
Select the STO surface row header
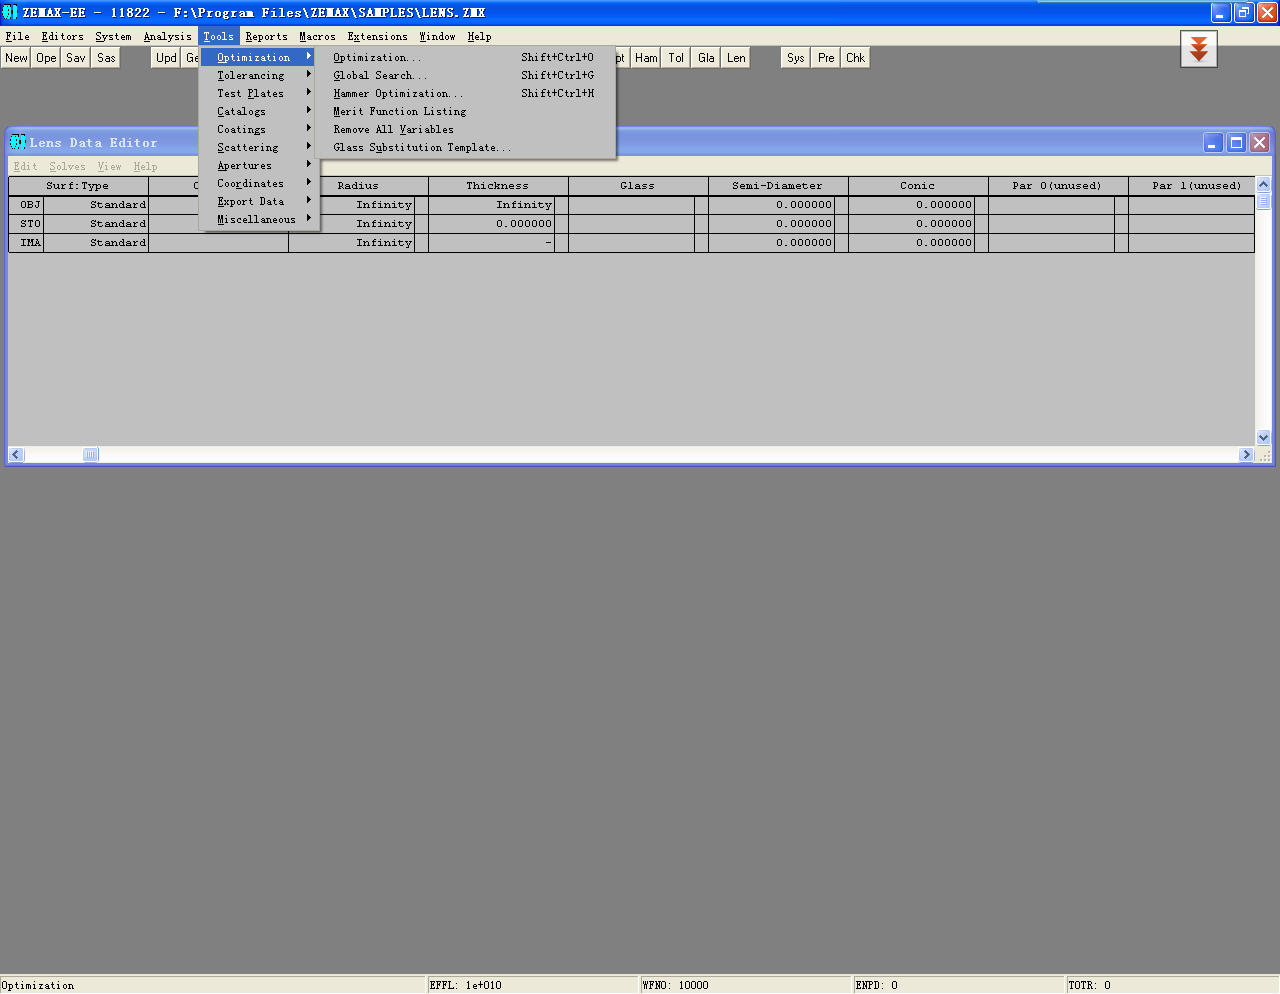[x=26, y=224]
